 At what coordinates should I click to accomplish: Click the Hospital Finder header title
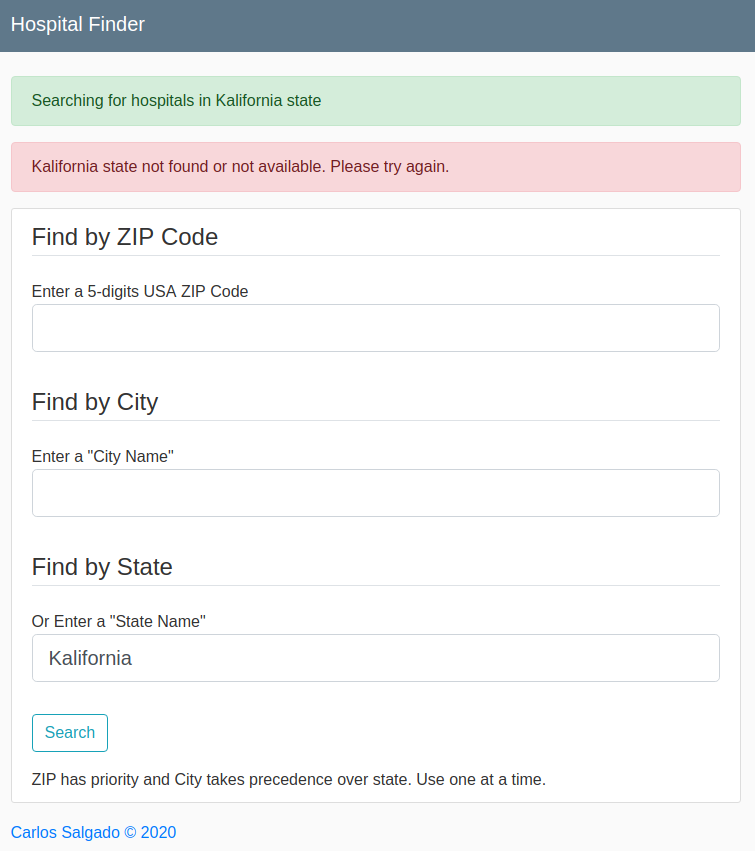pos(77,24)
